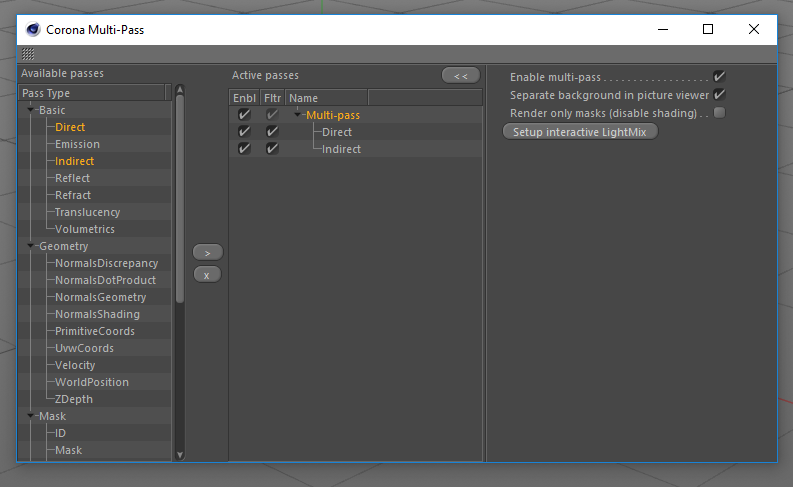Collapse the Mask pass group
793x487 pixels.
(30, 416)
